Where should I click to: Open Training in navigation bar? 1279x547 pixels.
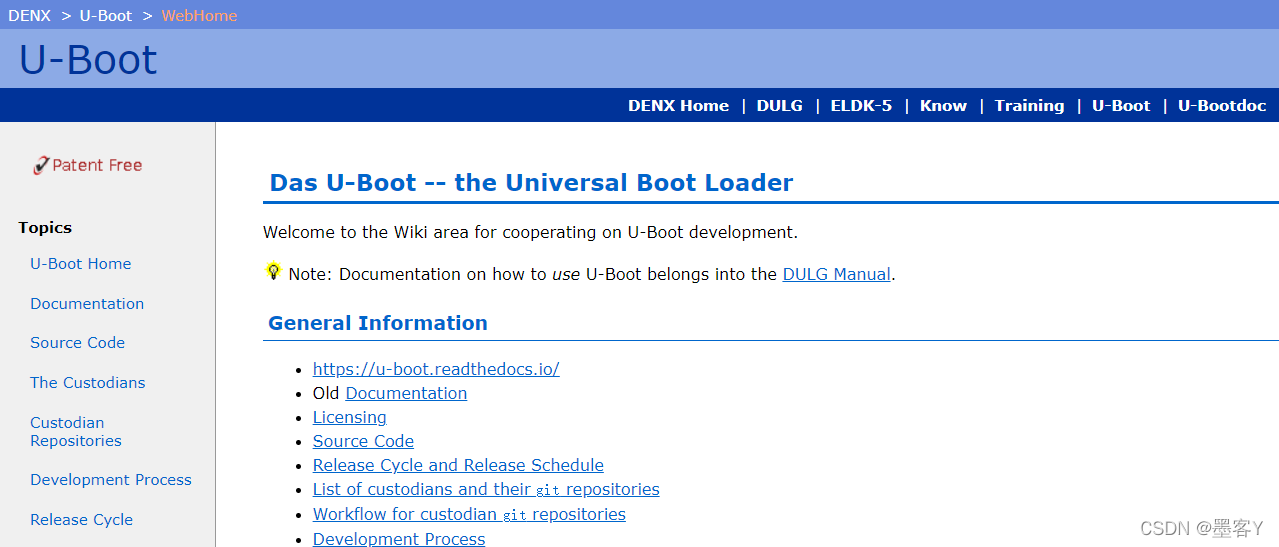point(1029,105)
